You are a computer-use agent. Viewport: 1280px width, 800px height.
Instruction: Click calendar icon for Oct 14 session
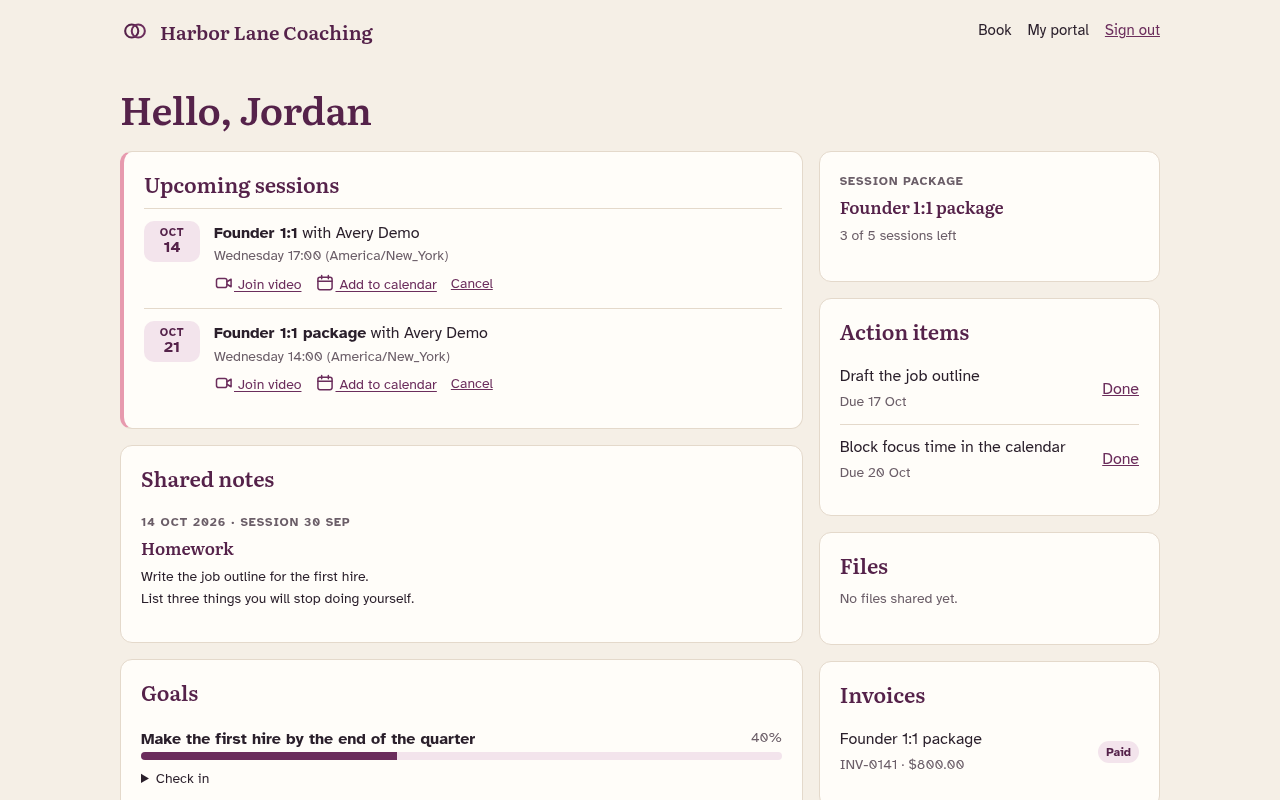tap(325, 283)
